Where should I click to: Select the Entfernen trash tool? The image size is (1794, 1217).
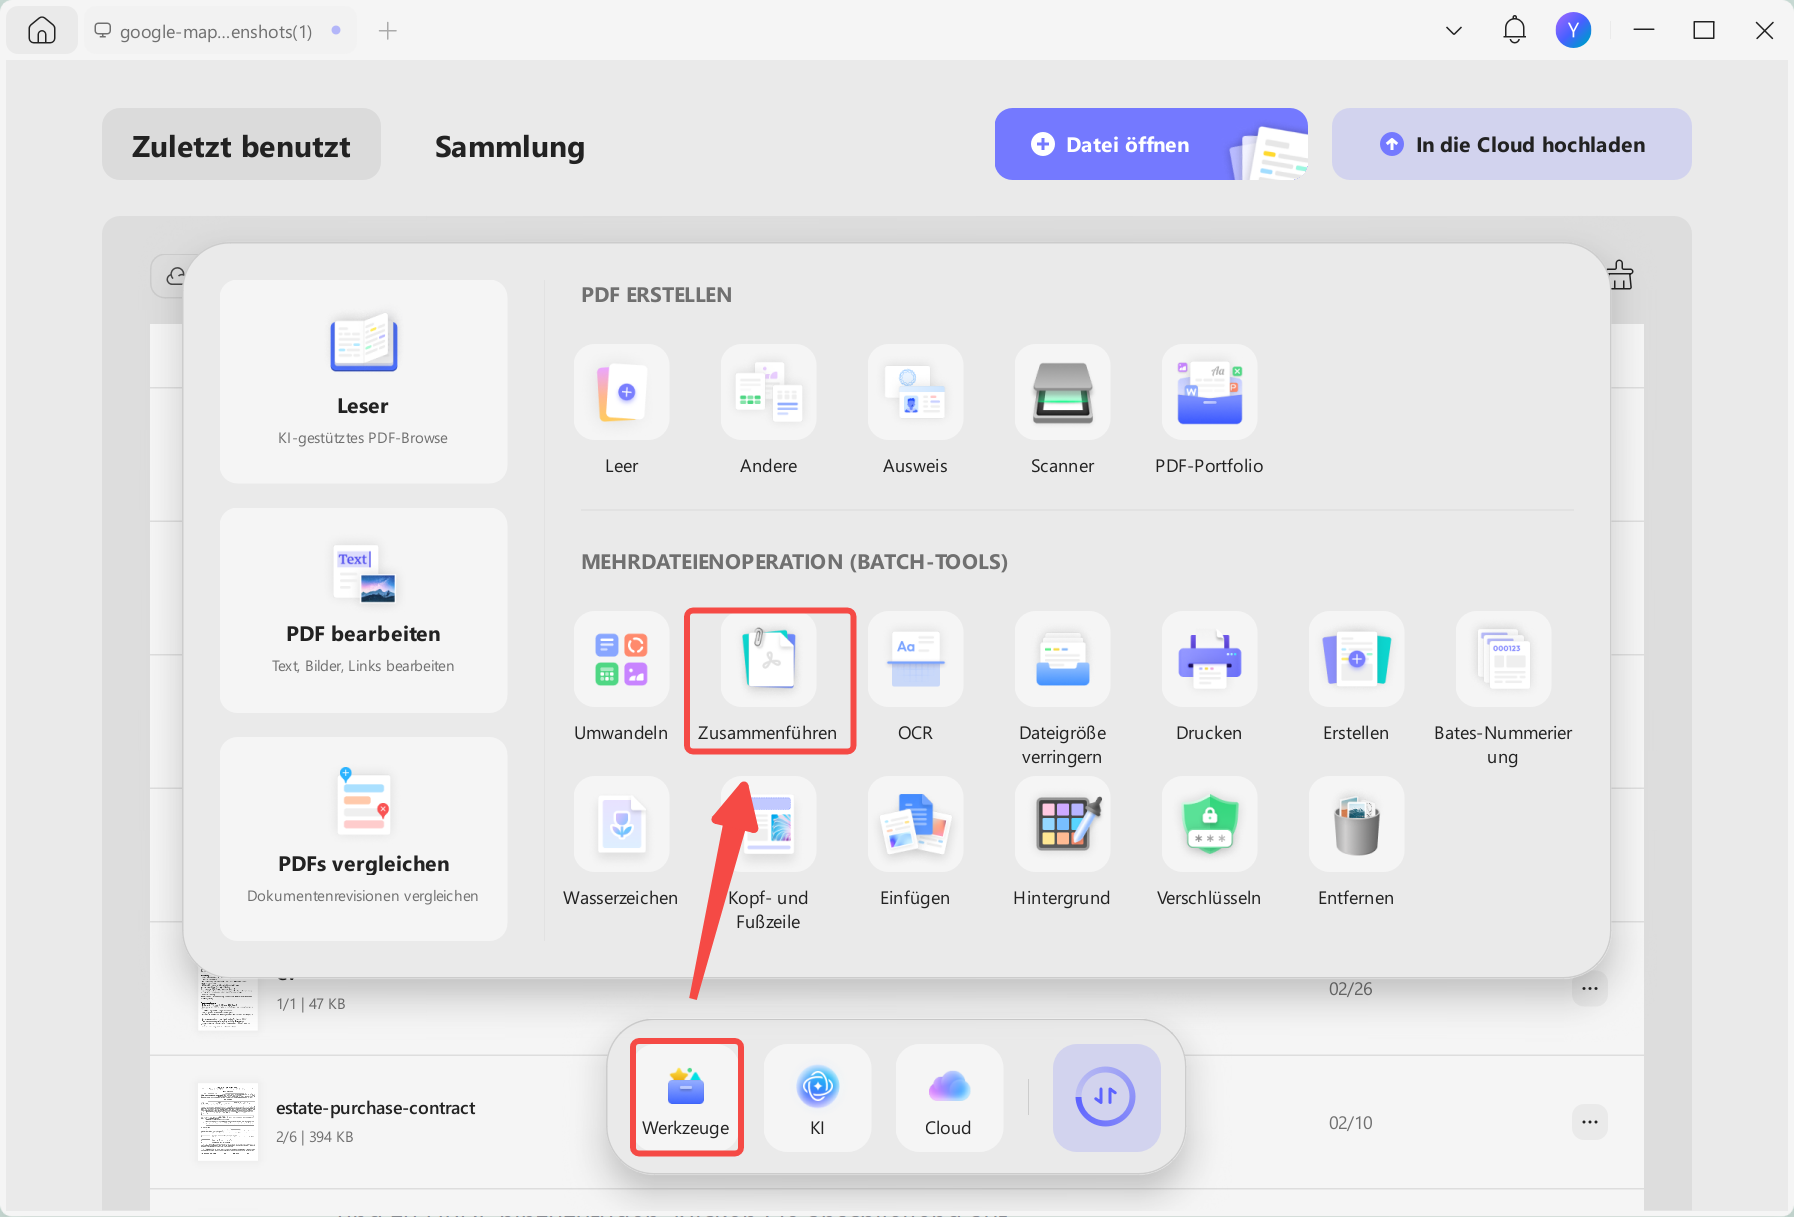click(x=1356, y=824)
